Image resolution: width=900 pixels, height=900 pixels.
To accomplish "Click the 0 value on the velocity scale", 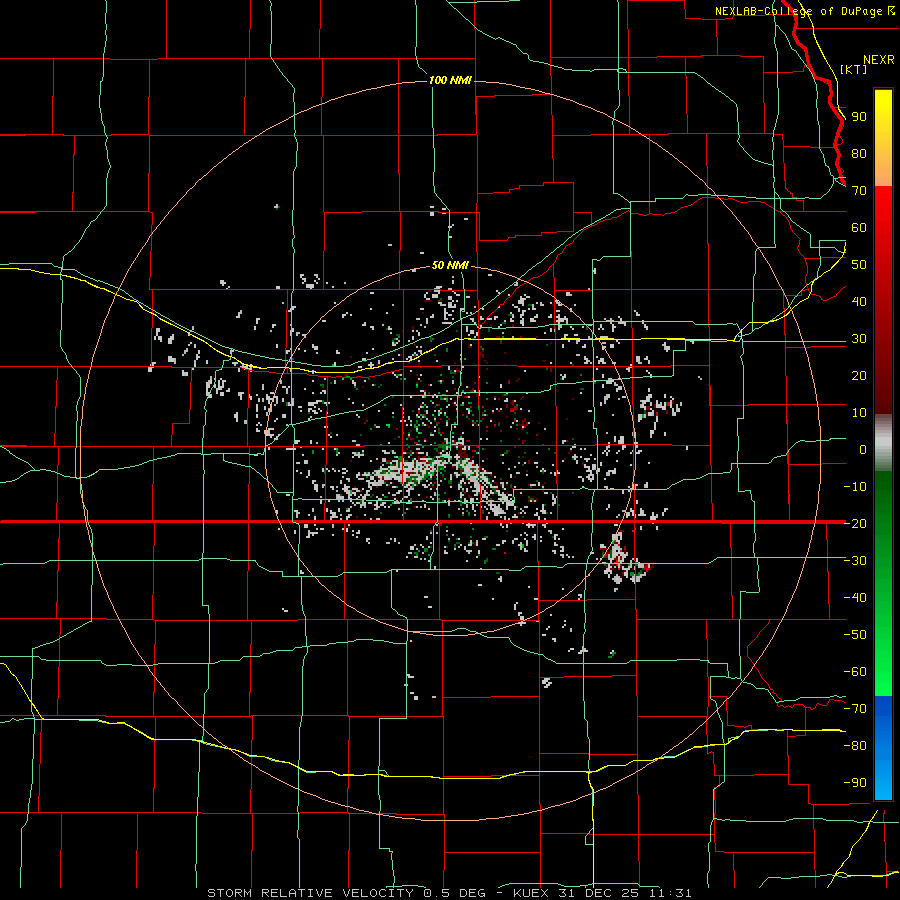I will click(x=863, y=449).
